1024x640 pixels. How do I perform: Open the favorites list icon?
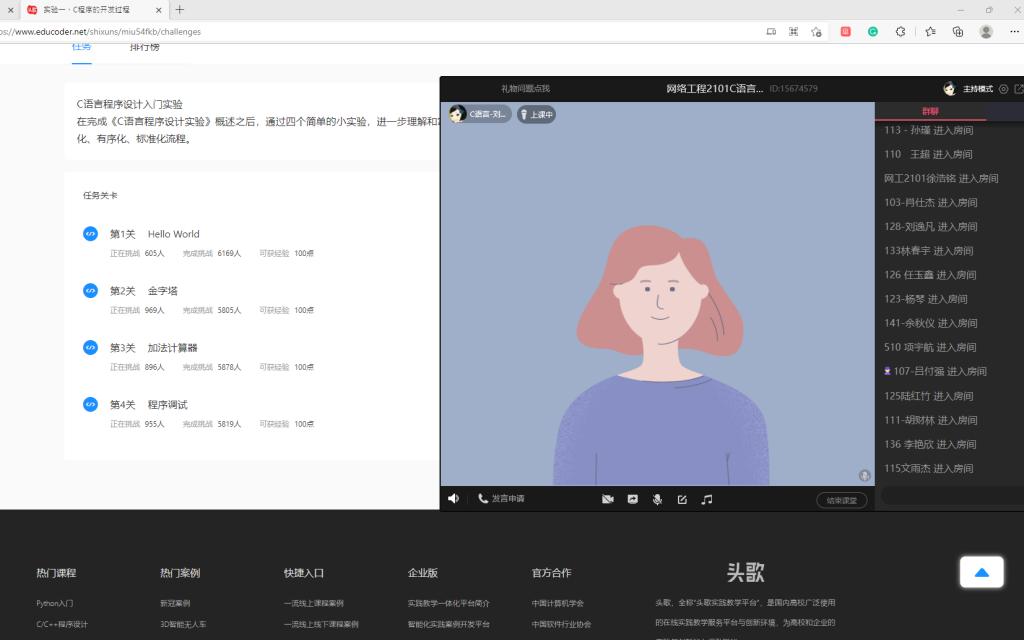(x=930, y=31)
